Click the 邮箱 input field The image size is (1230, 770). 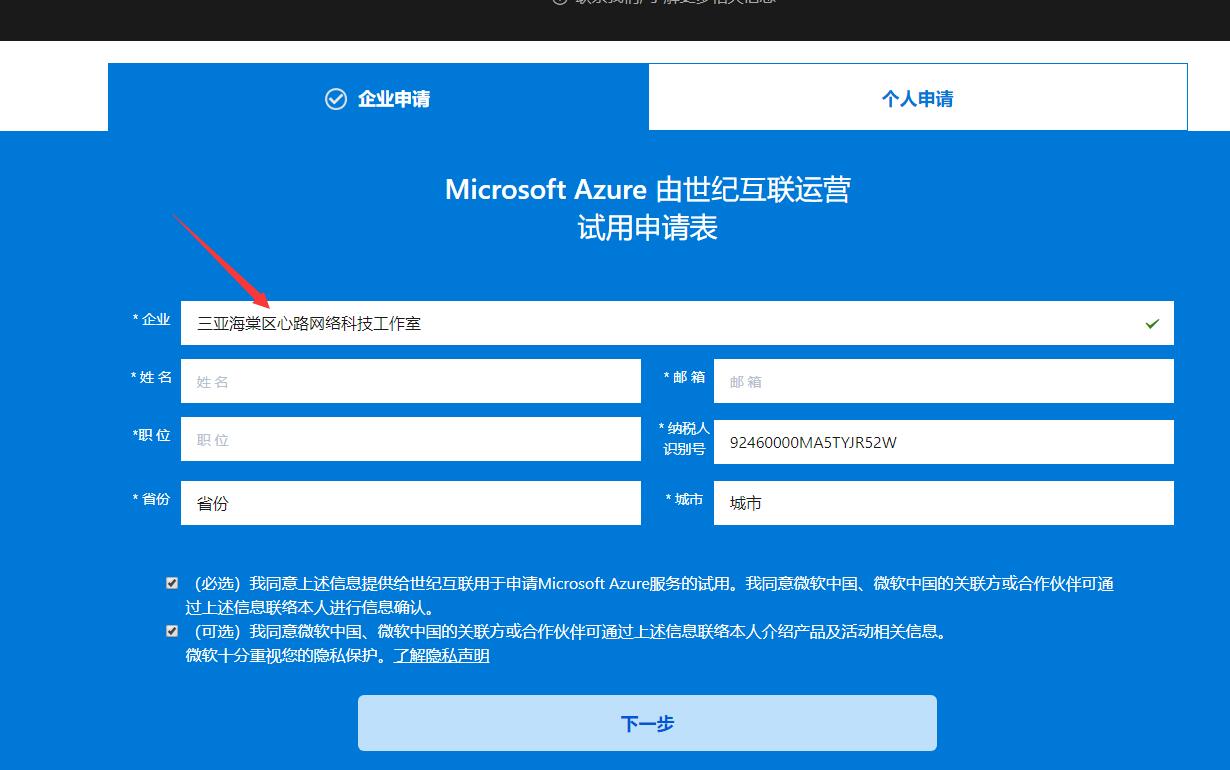(943, 381)
